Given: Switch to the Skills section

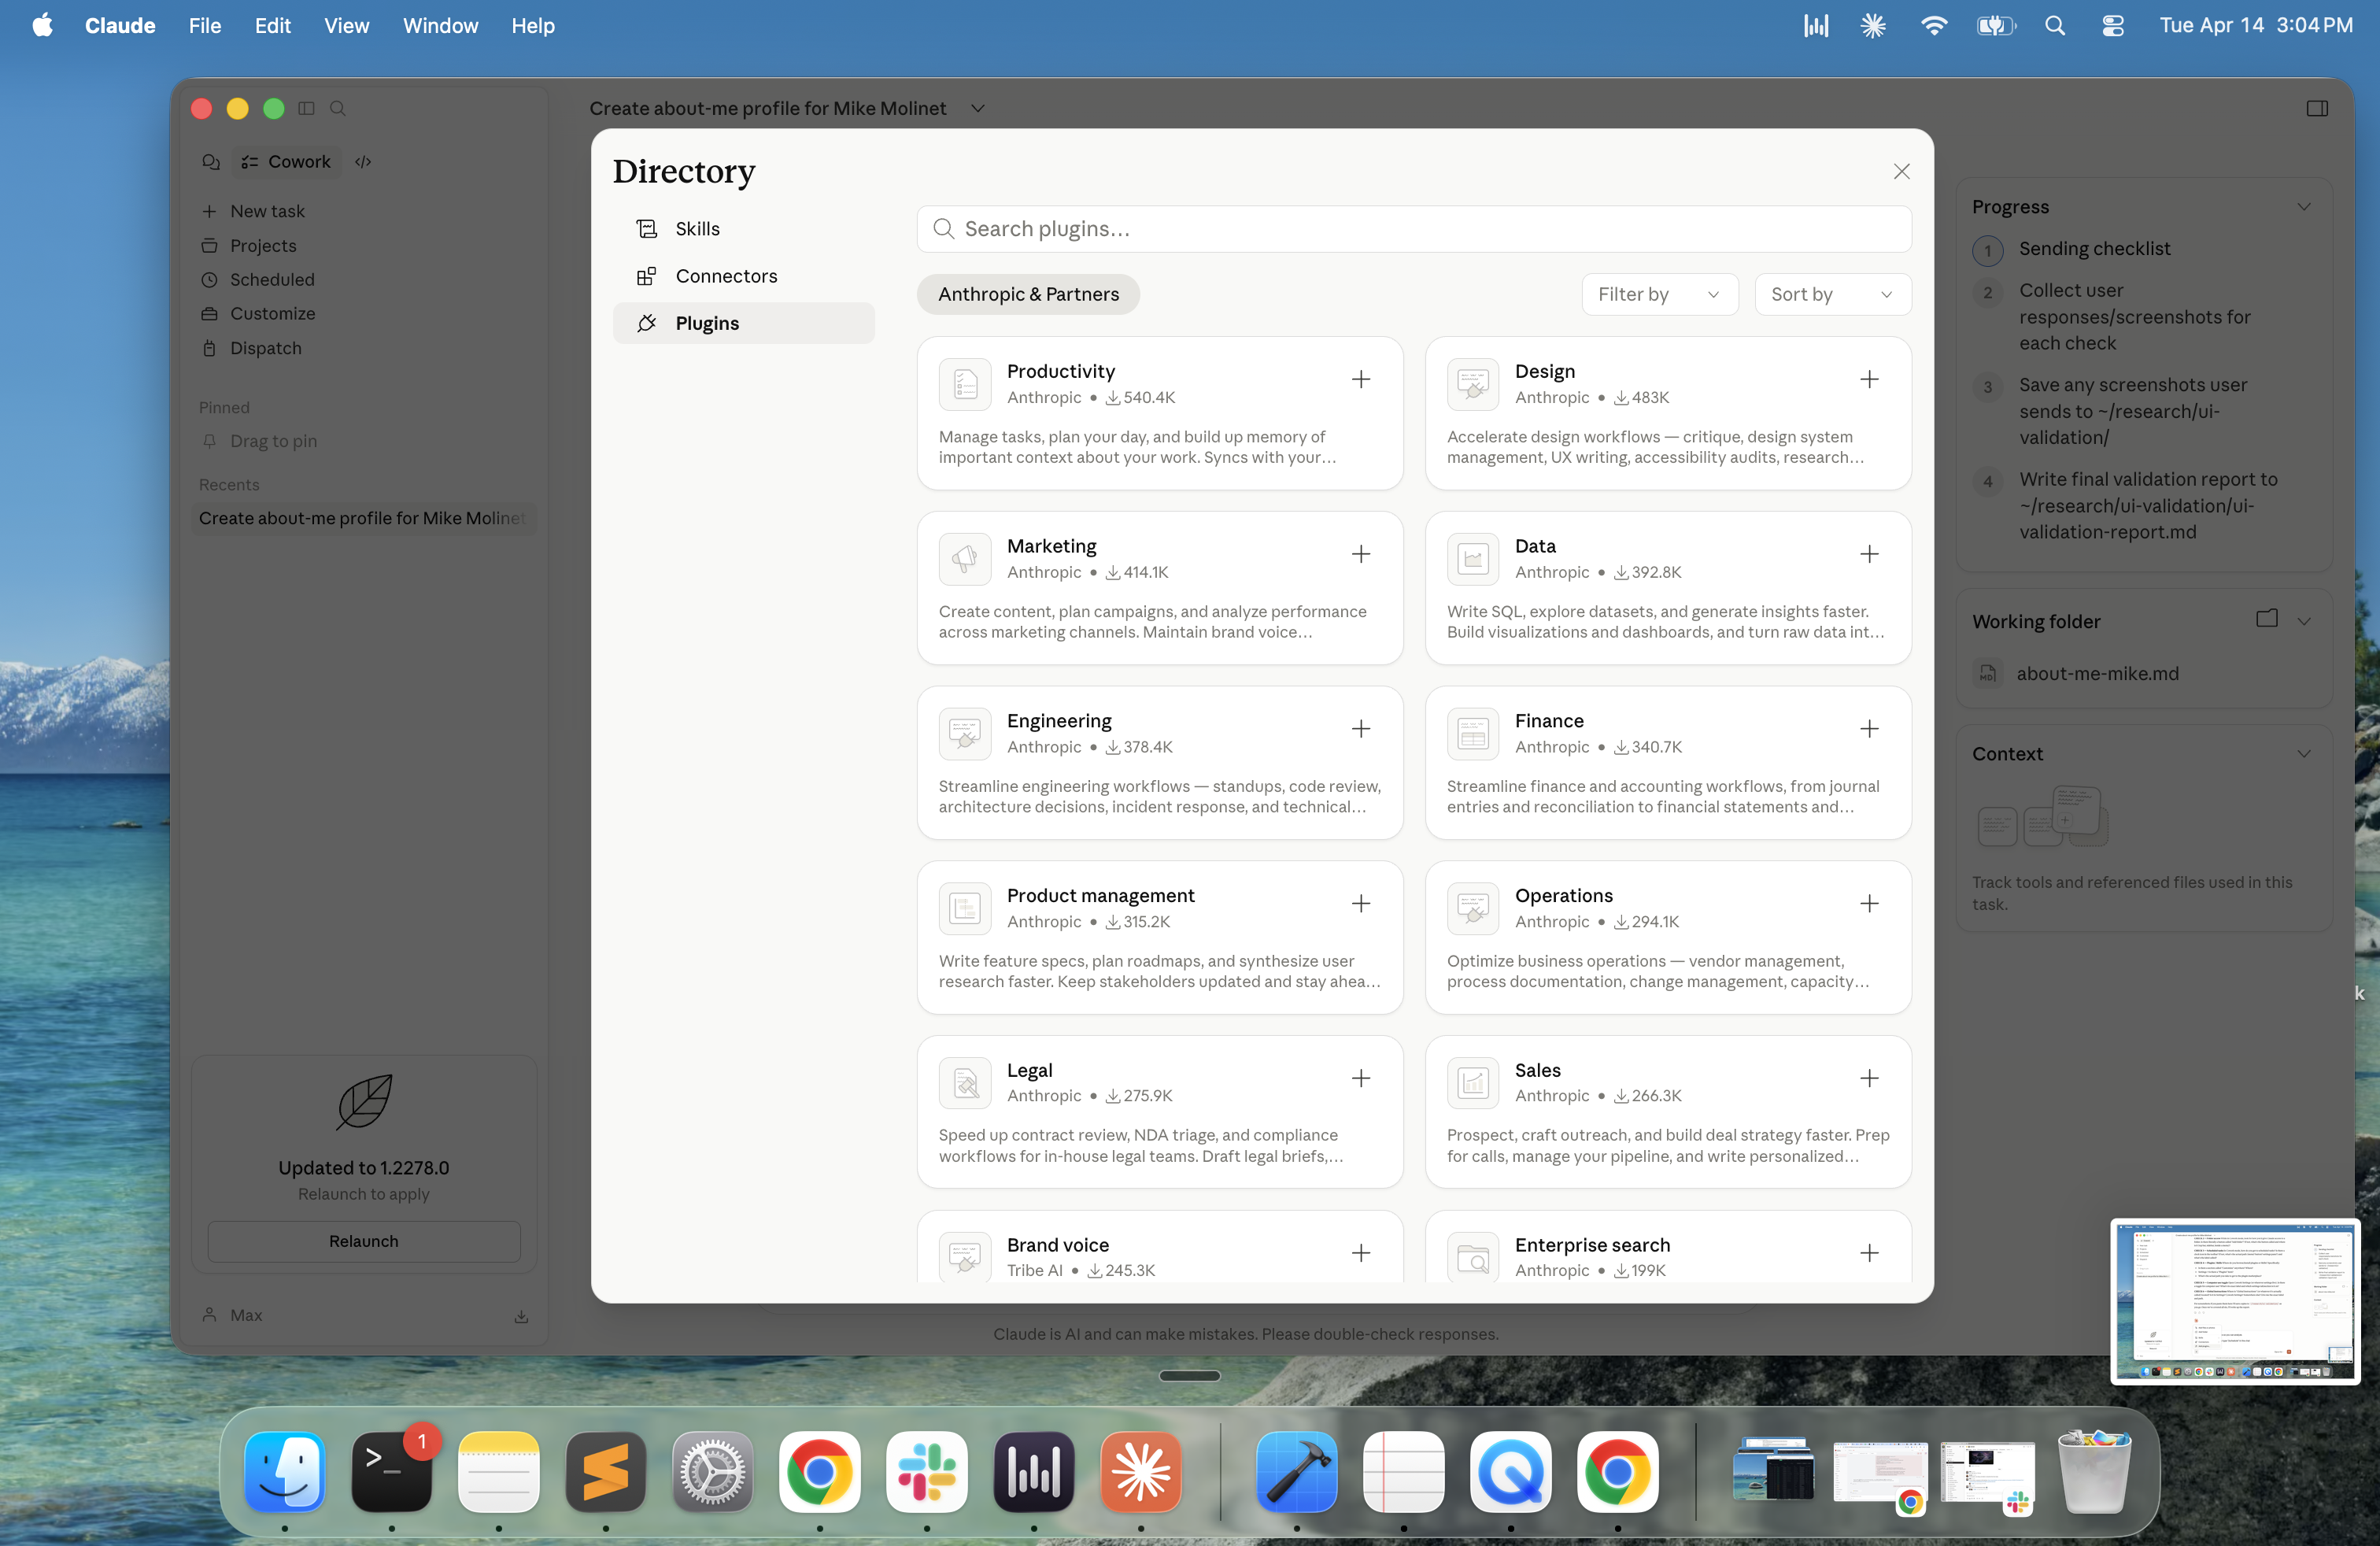Looking at the screenshot, I should [x=697, y=229].
